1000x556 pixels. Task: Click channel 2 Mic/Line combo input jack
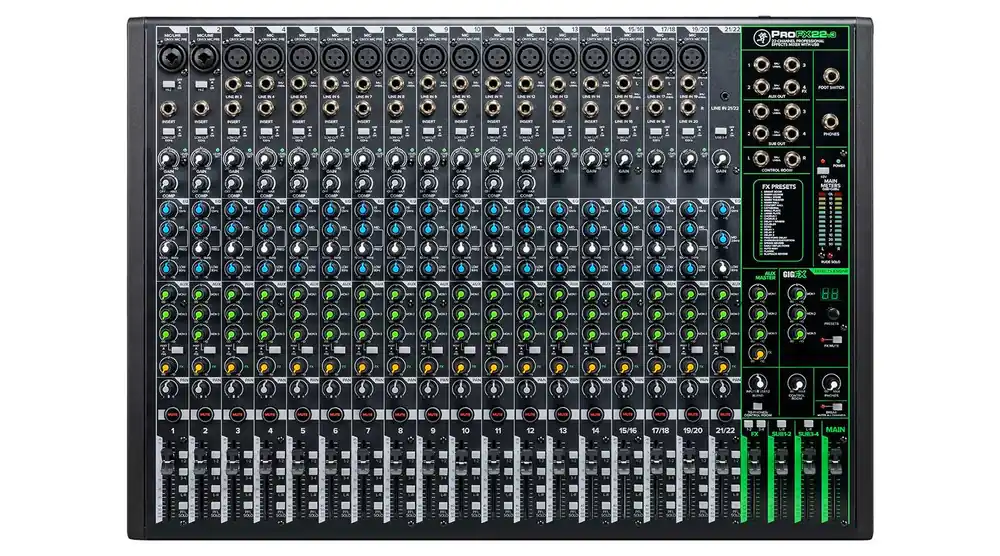[205, 58]
